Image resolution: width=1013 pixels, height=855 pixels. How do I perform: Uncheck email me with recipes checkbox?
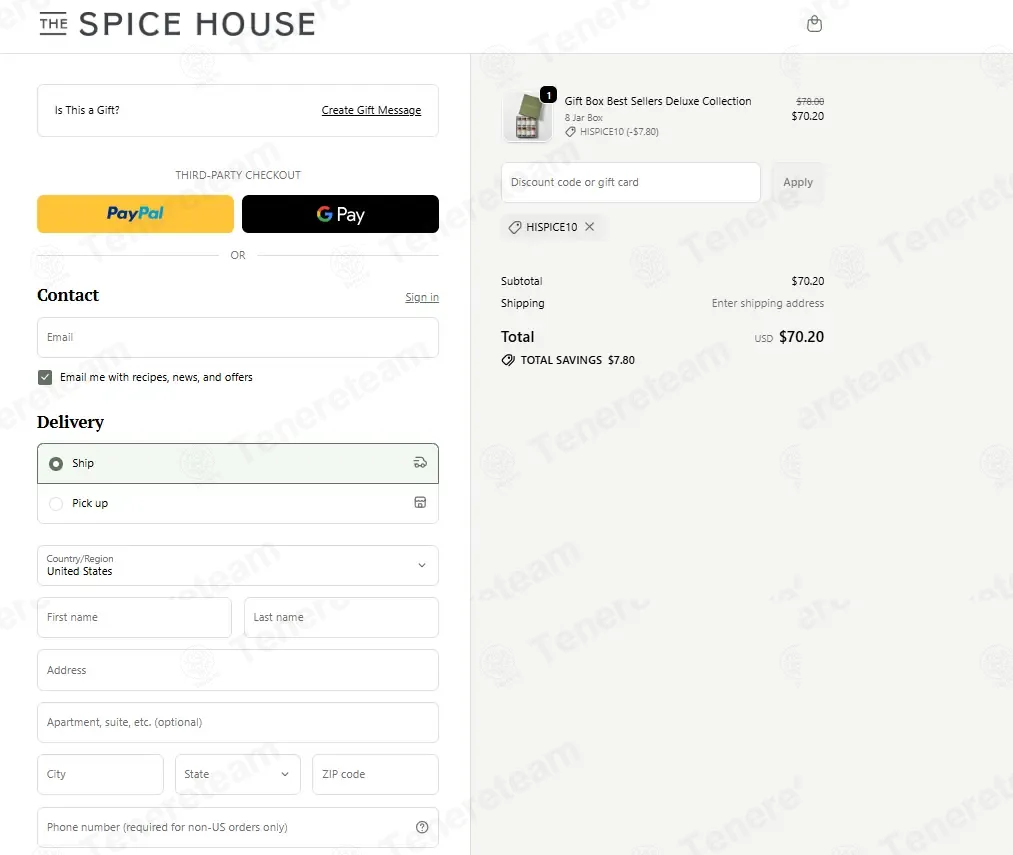coord(45,377)
